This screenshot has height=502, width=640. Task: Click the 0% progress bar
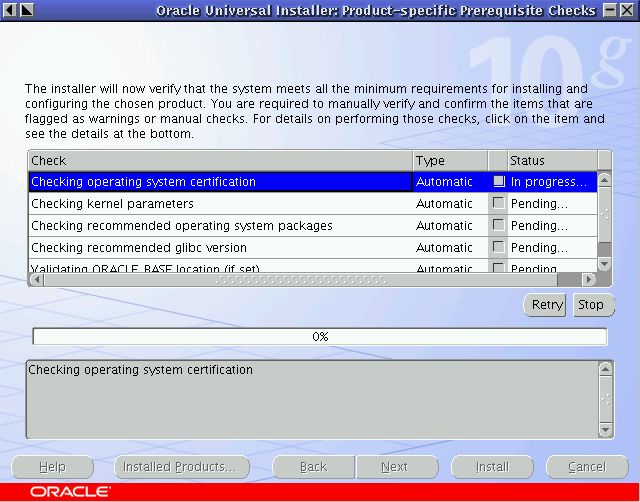coord(320,337)
